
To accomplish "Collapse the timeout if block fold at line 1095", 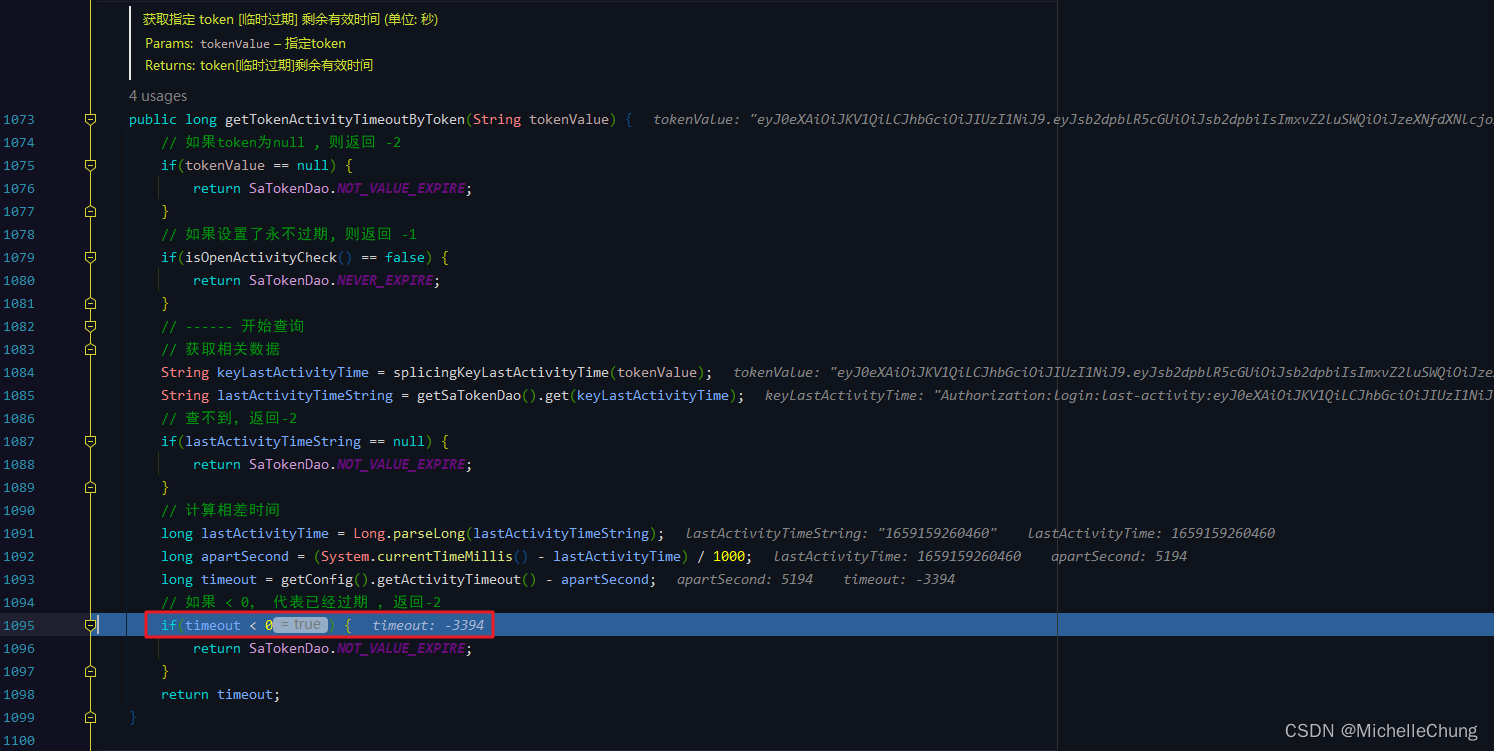I will (90, 625).
